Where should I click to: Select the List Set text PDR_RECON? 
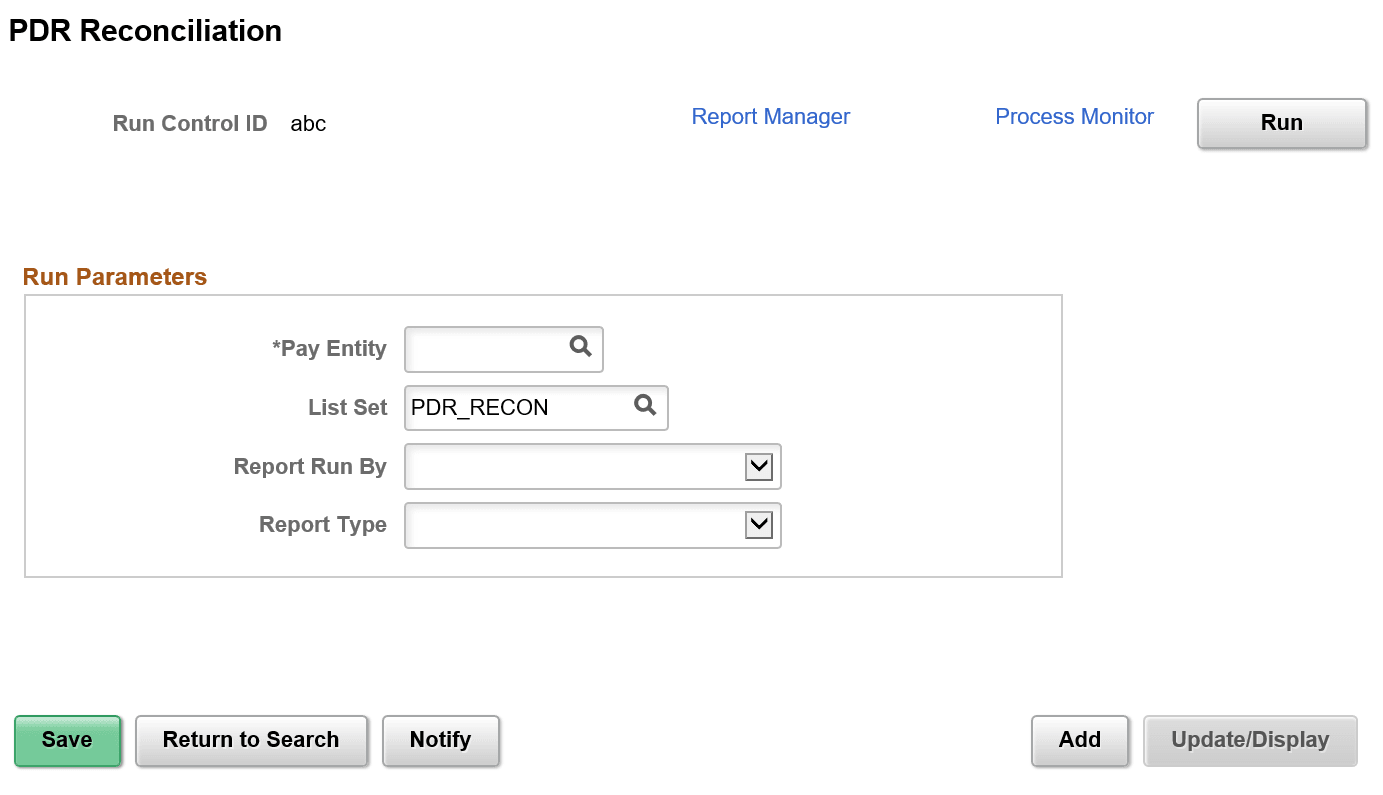(478, 407)
